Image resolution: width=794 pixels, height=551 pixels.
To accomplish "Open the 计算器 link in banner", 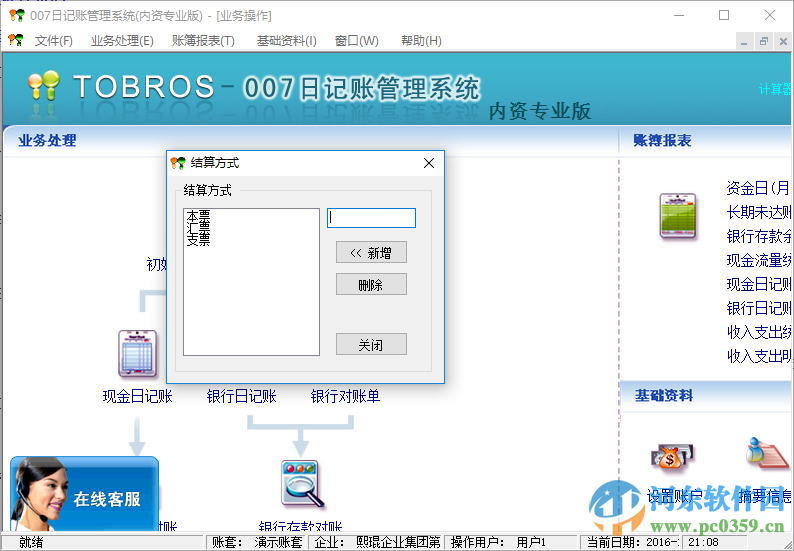I will (x=775, y=90).
